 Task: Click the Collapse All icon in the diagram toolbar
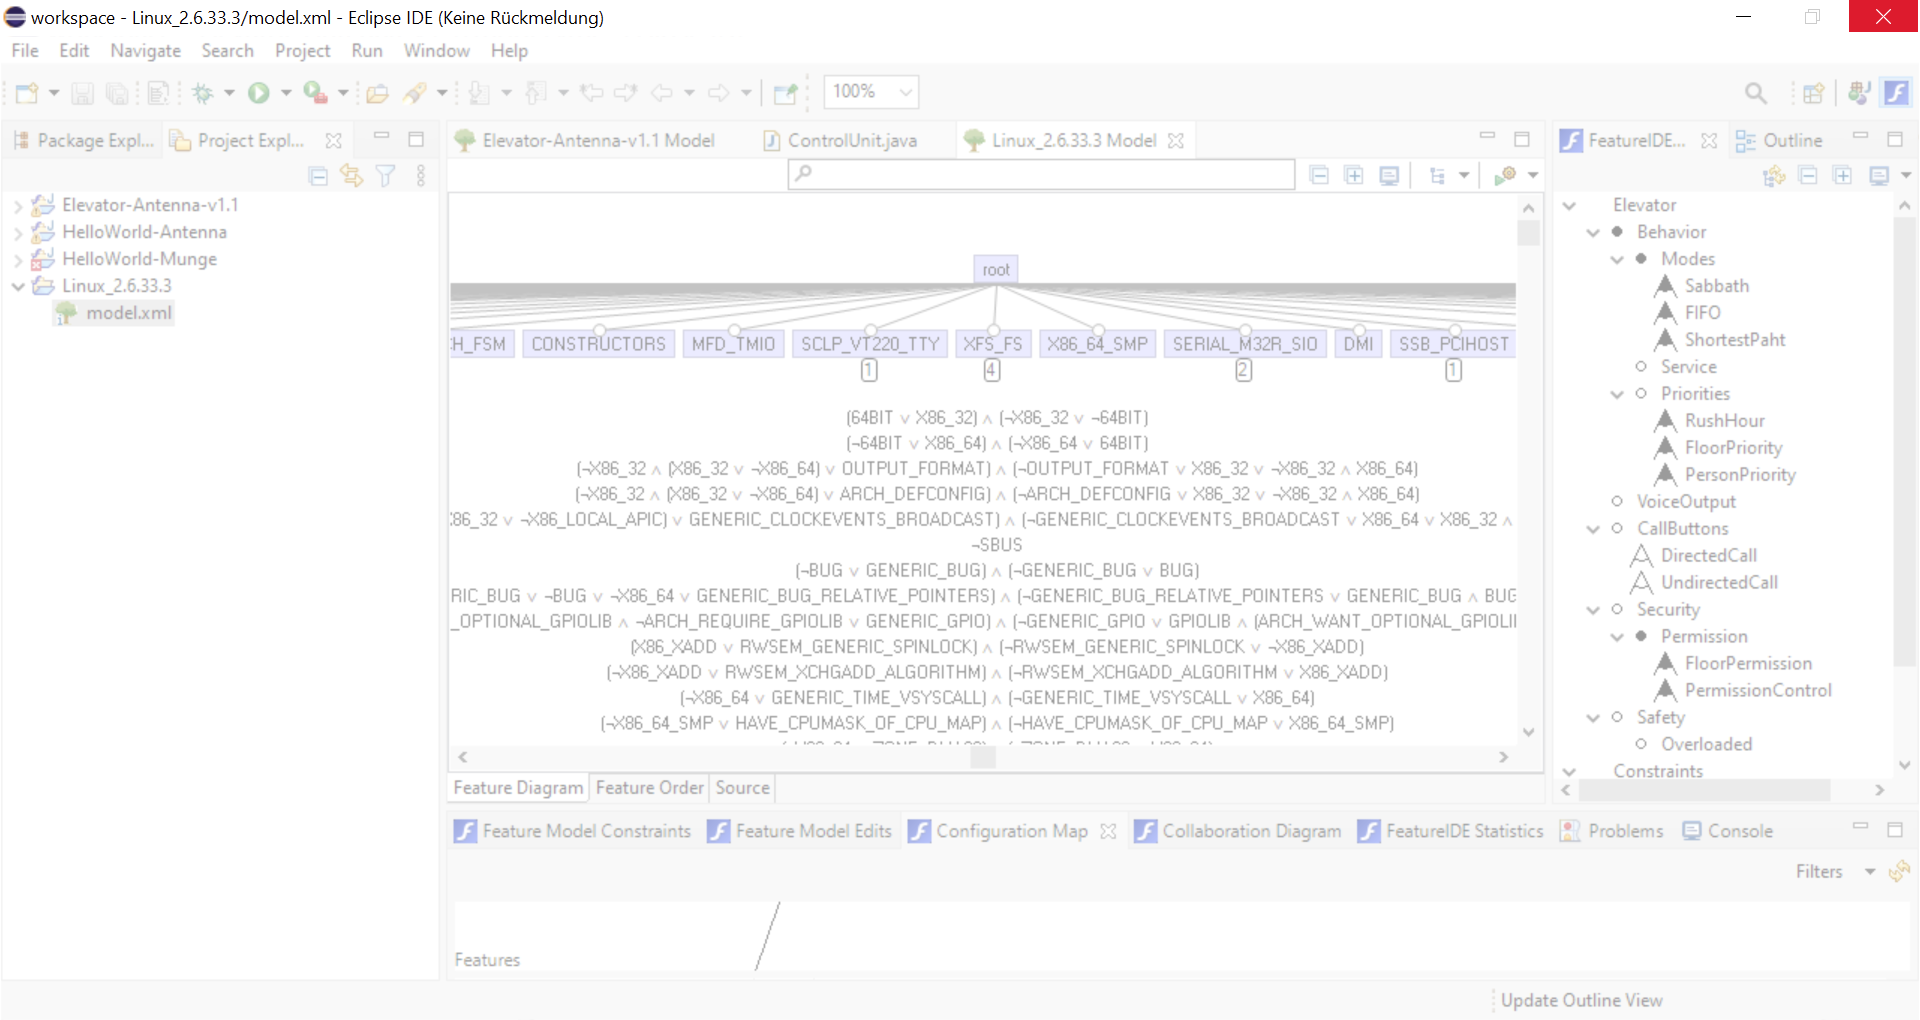[x=1319, y=175]
